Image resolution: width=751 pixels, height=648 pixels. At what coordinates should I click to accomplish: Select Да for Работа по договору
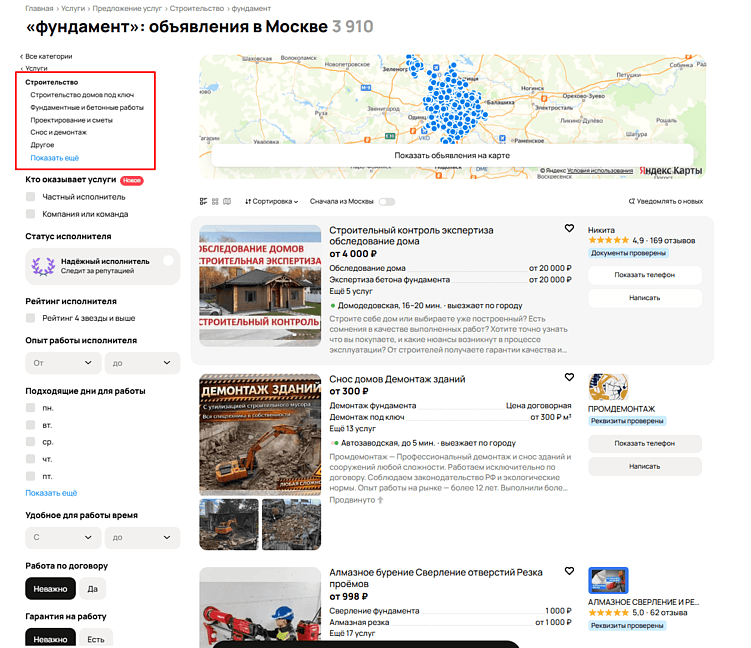tap(92, 589)
